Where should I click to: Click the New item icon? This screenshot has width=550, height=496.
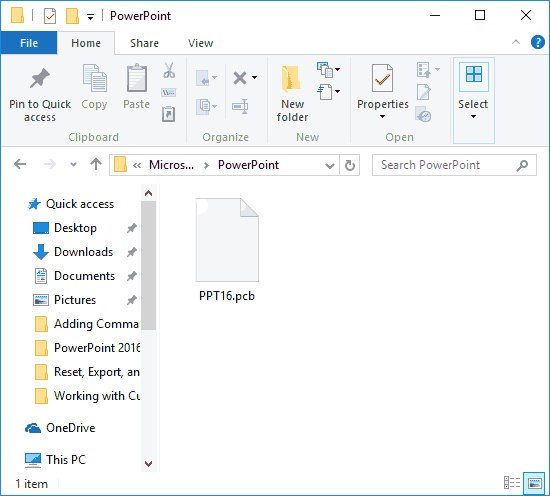328,70
